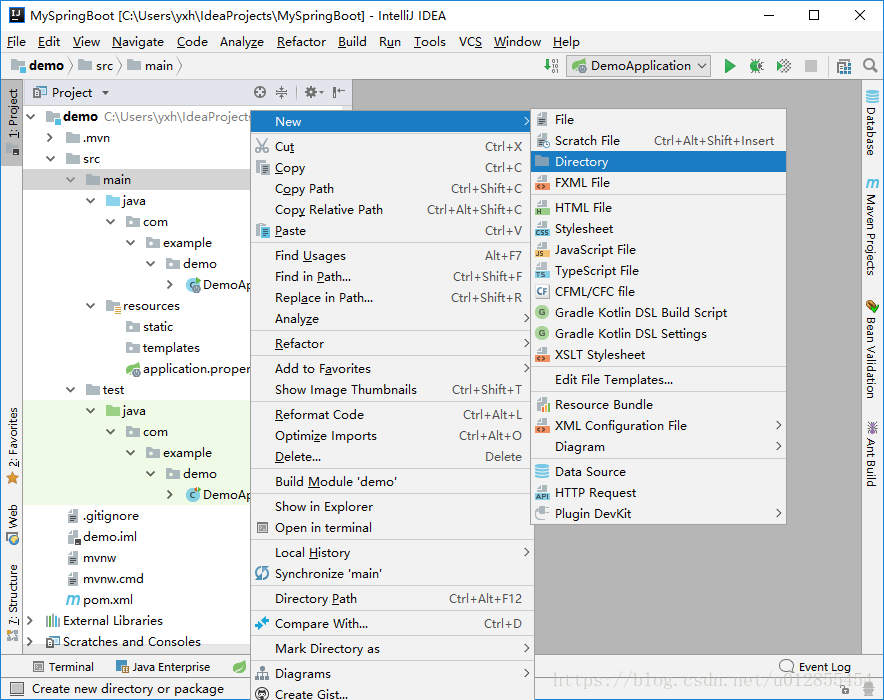Expand Scratches and Consoles node
This screenshot has height=700, width=884.
[x=30, y=641]
